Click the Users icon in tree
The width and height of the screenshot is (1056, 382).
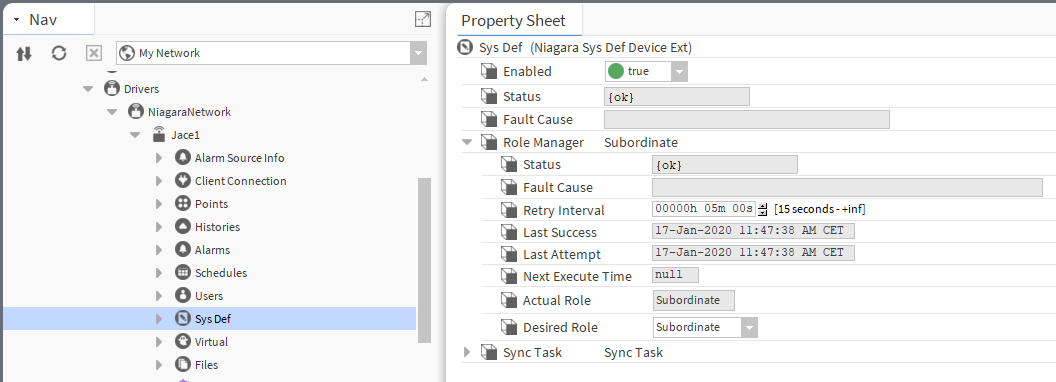pyautogui.click(x=183, y=295)
